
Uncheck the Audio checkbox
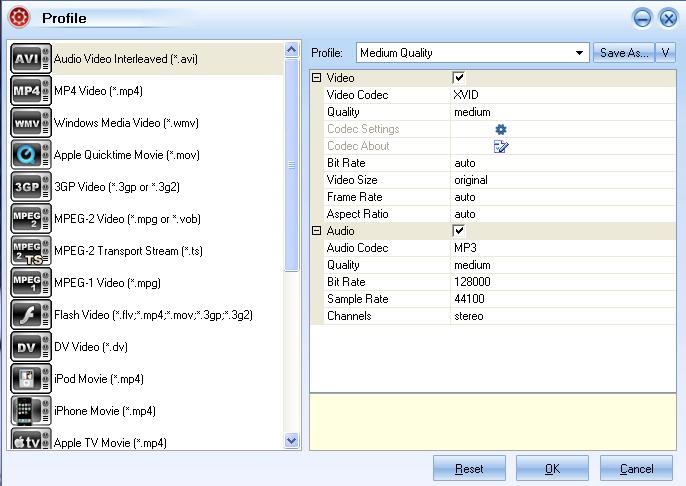[458, 231]
